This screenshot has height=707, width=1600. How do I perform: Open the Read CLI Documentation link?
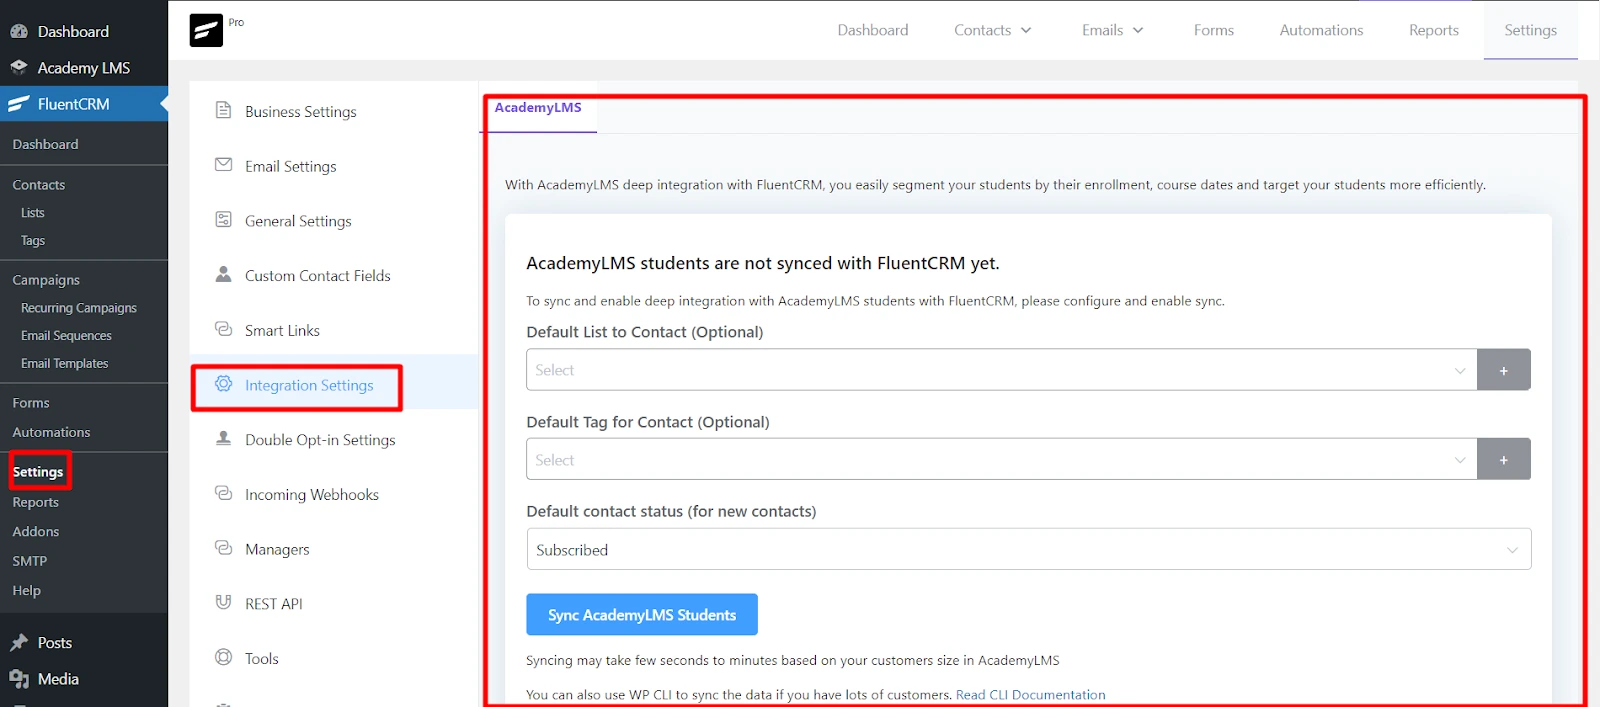coord(1031,695)
